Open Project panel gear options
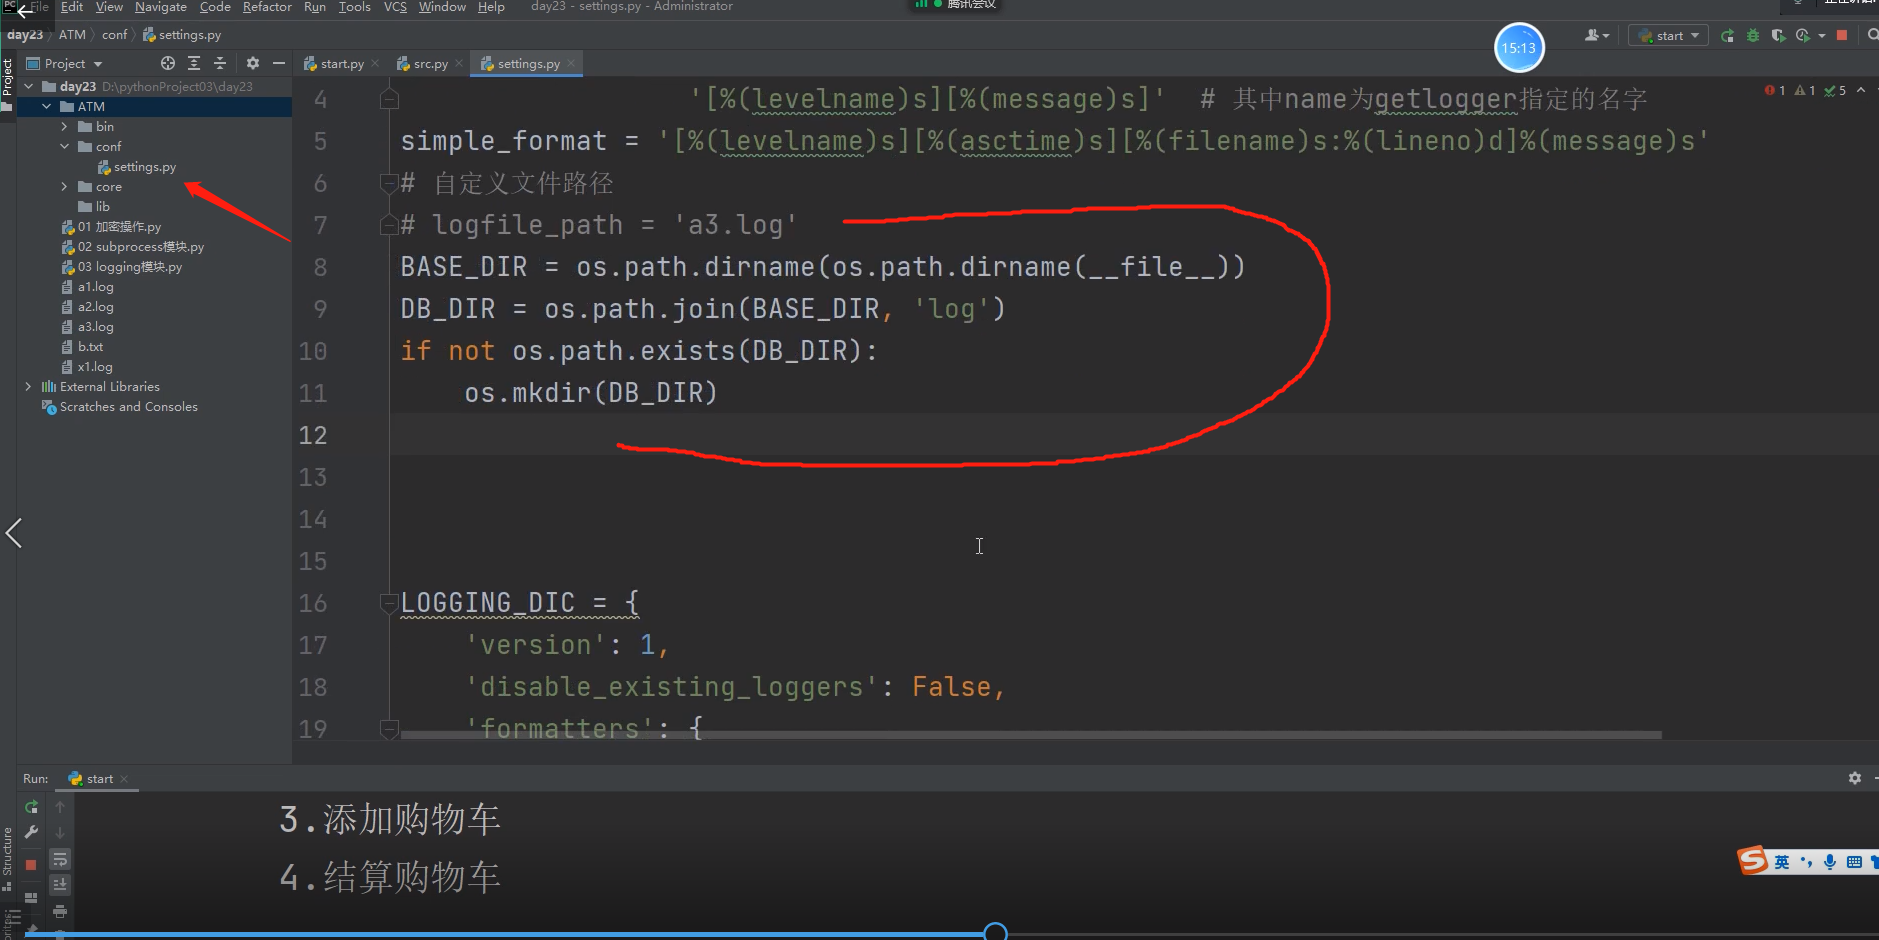The image size is (1879, 940). (253, 63)
